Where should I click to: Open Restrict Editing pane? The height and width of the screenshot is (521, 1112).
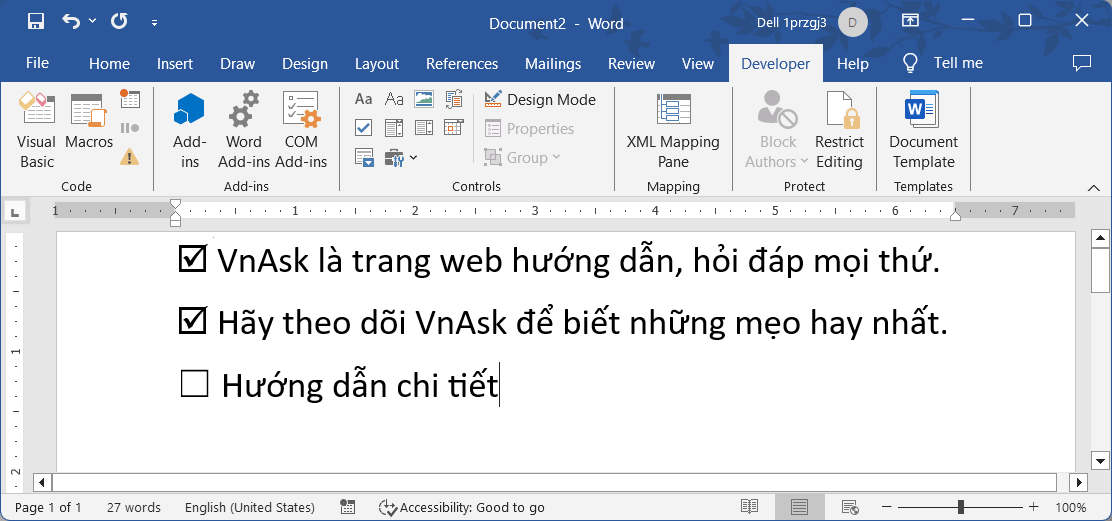pyautogui.click(x=840, y=130)
